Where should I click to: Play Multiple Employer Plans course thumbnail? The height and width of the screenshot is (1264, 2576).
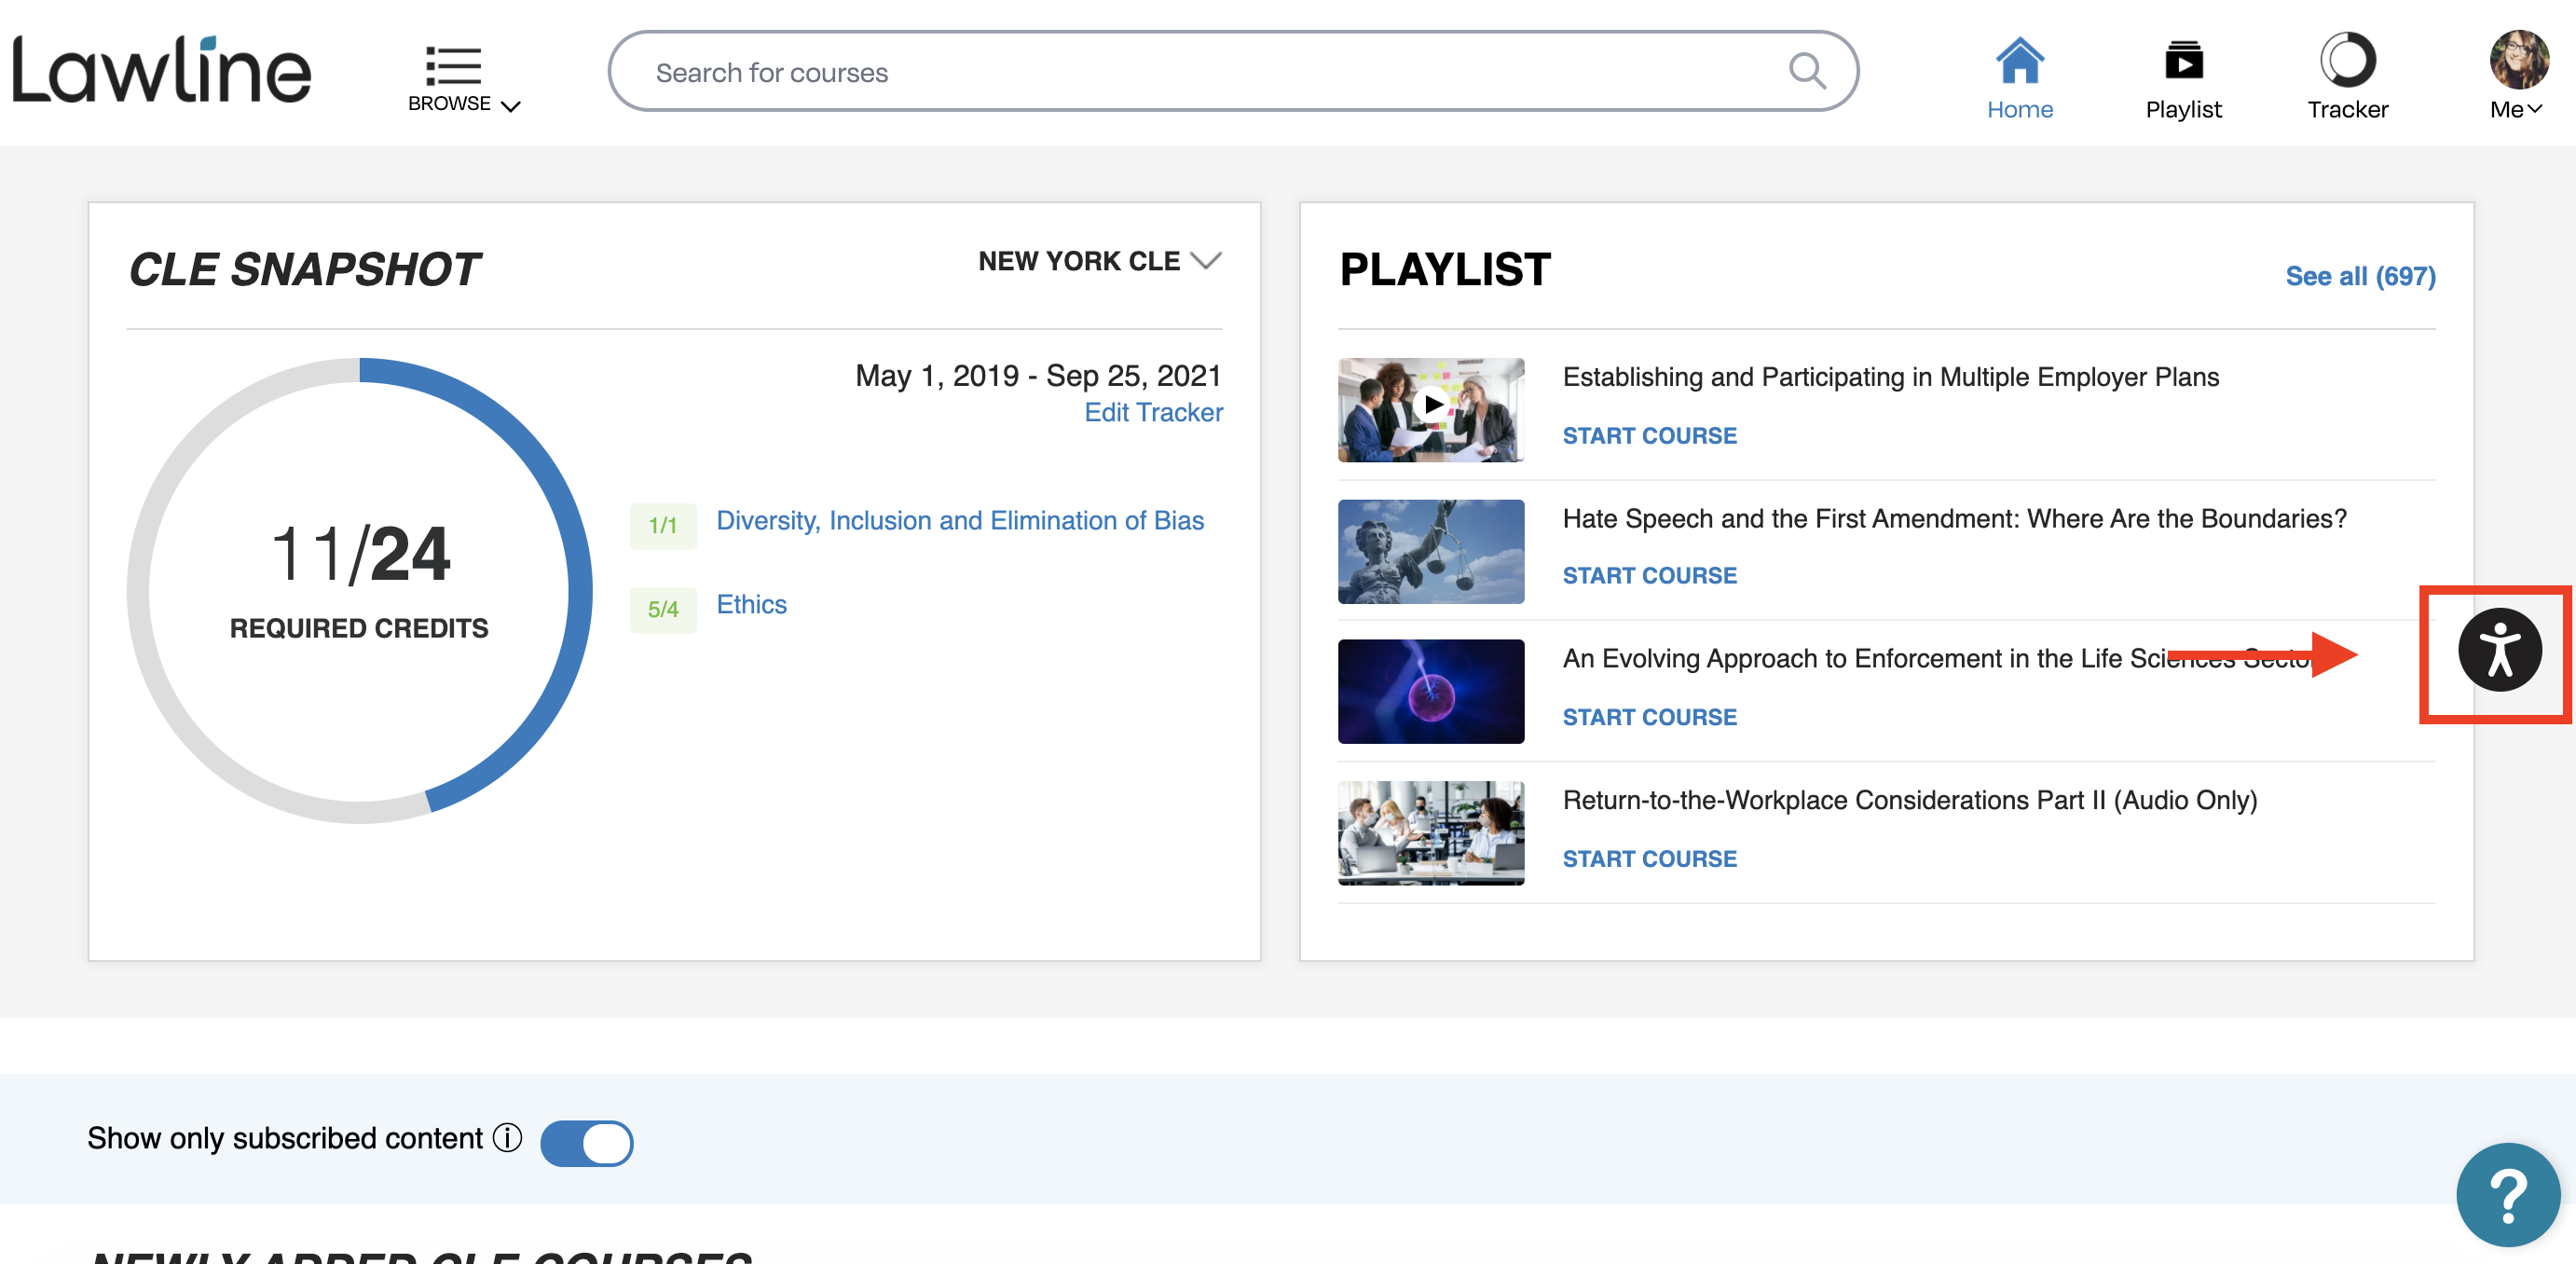coord(1431,406)
